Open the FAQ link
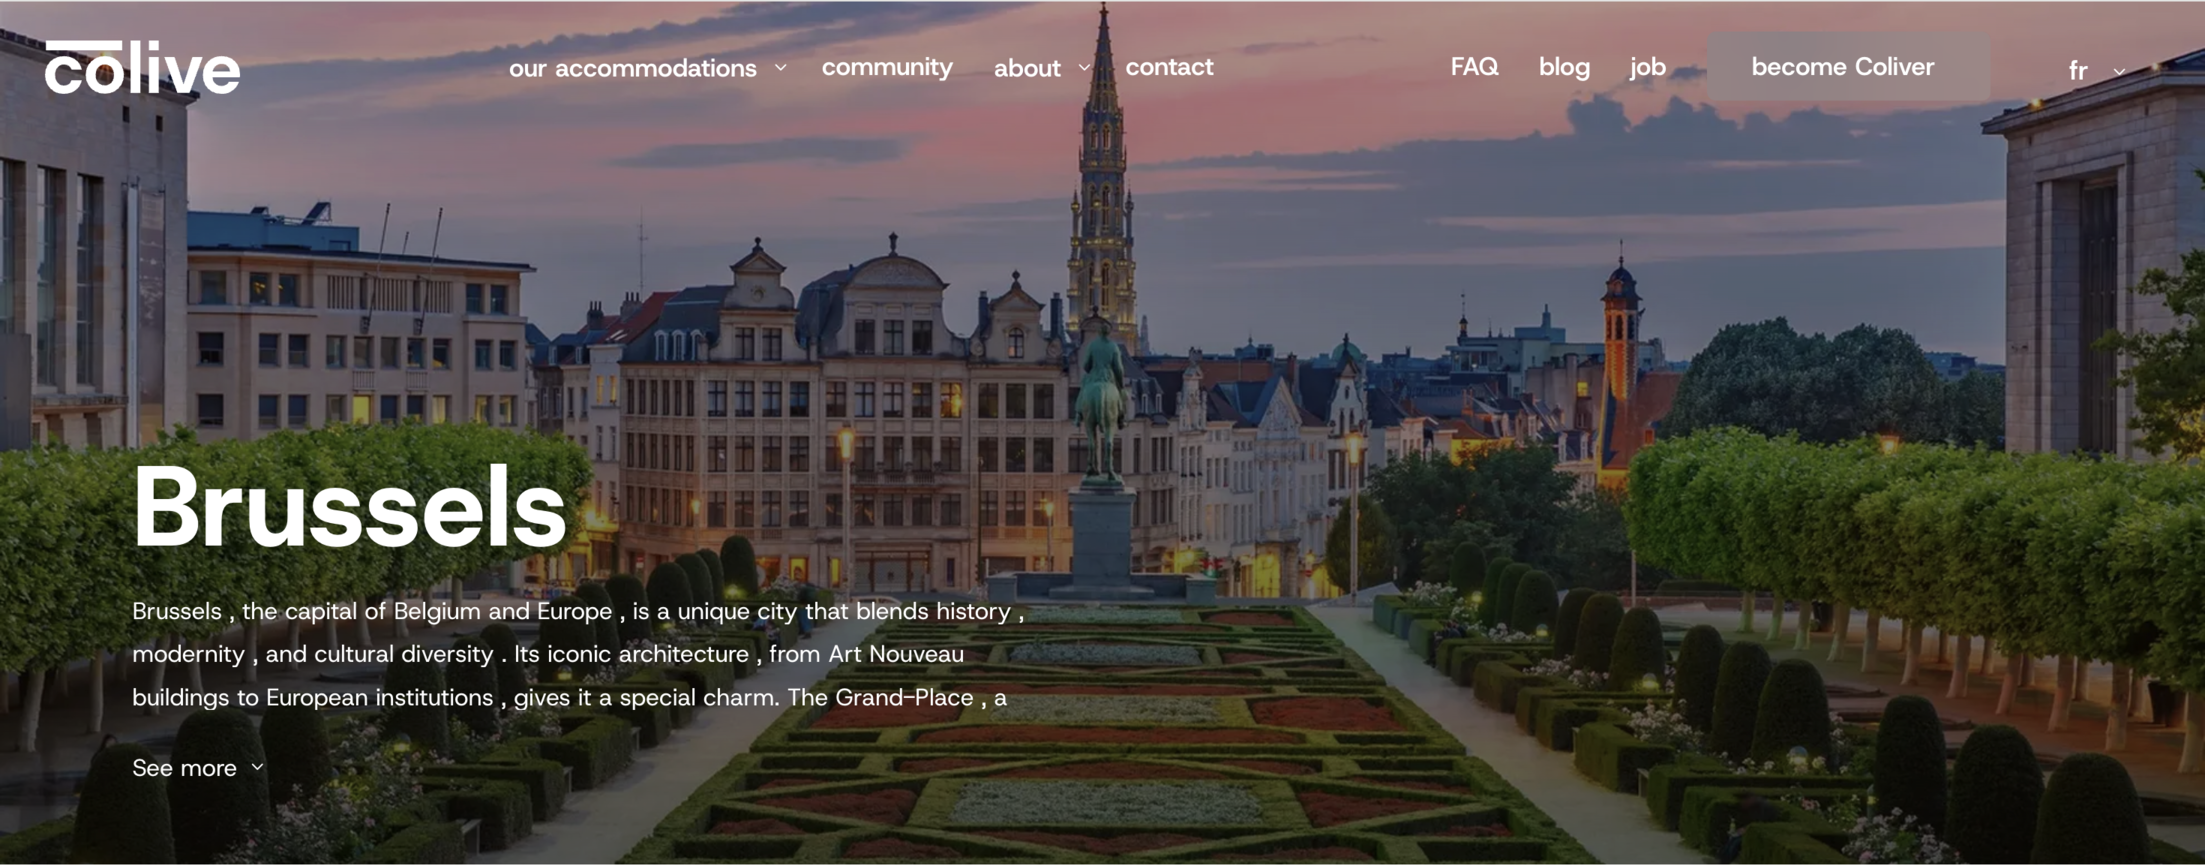The width and height of the screenshot is (2205, 866). tap(1474, 67)
